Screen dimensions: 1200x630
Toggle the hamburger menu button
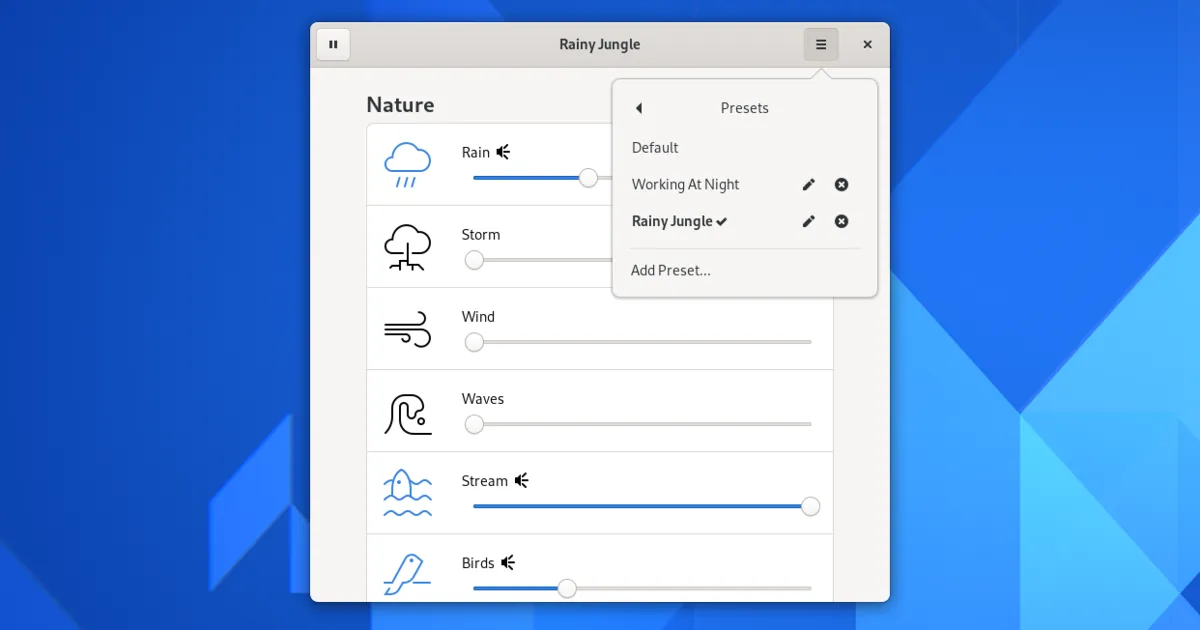click(x=821, y=44)
